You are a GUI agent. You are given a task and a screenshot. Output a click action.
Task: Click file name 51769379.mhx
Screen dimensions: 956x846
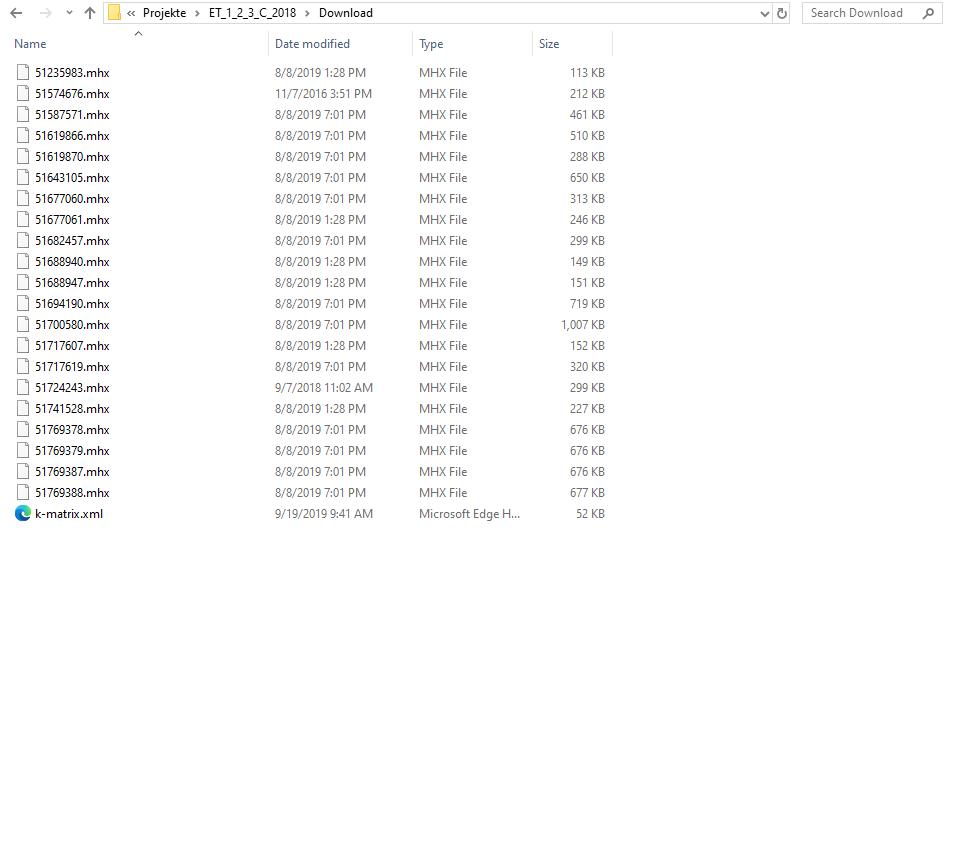coord(72,451)
